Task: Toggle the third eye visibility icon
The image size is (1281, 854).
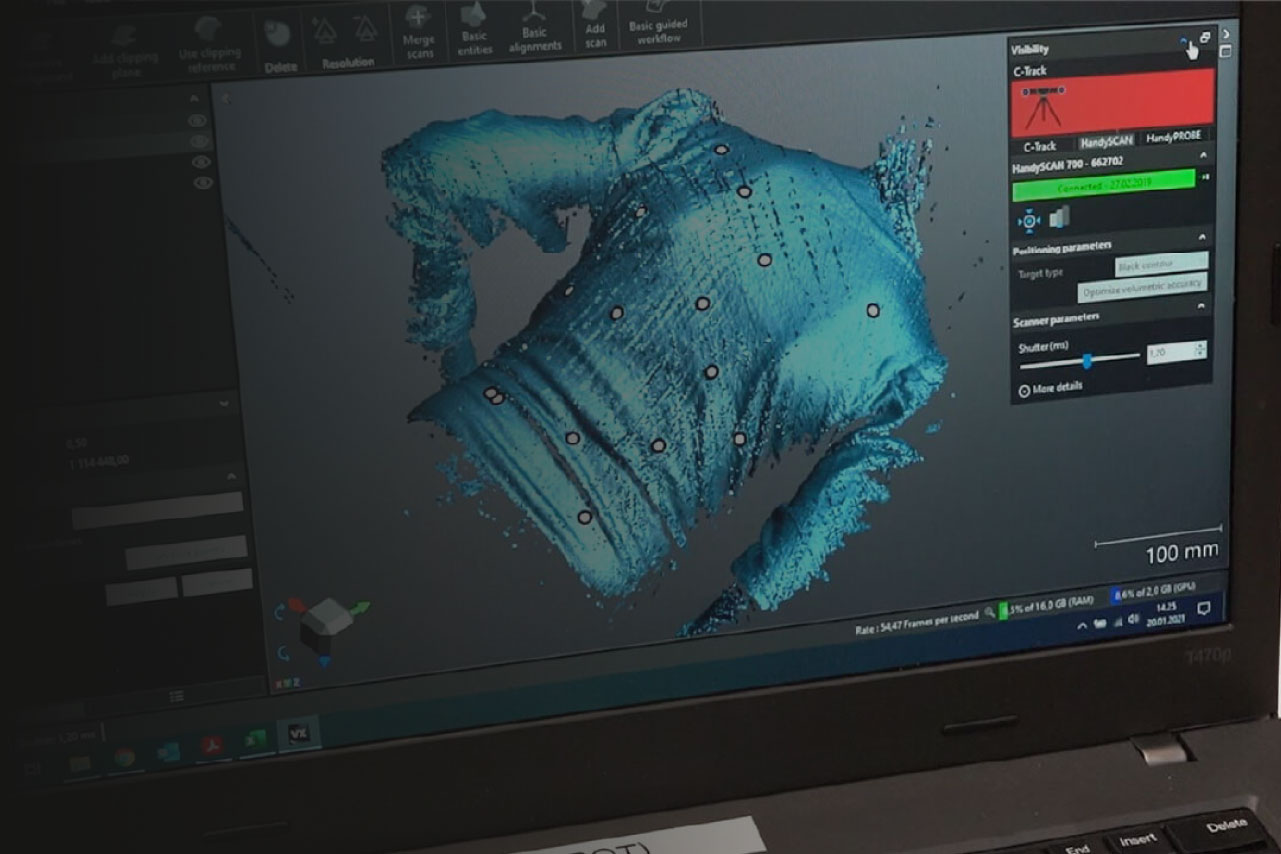Action: coord(201,162)
